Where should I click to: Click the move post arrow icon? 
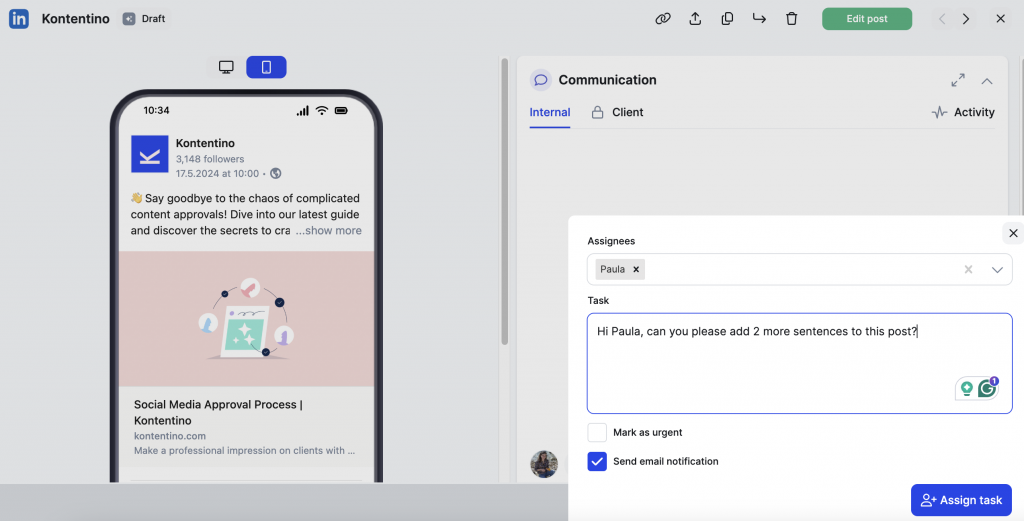point(759,19)
